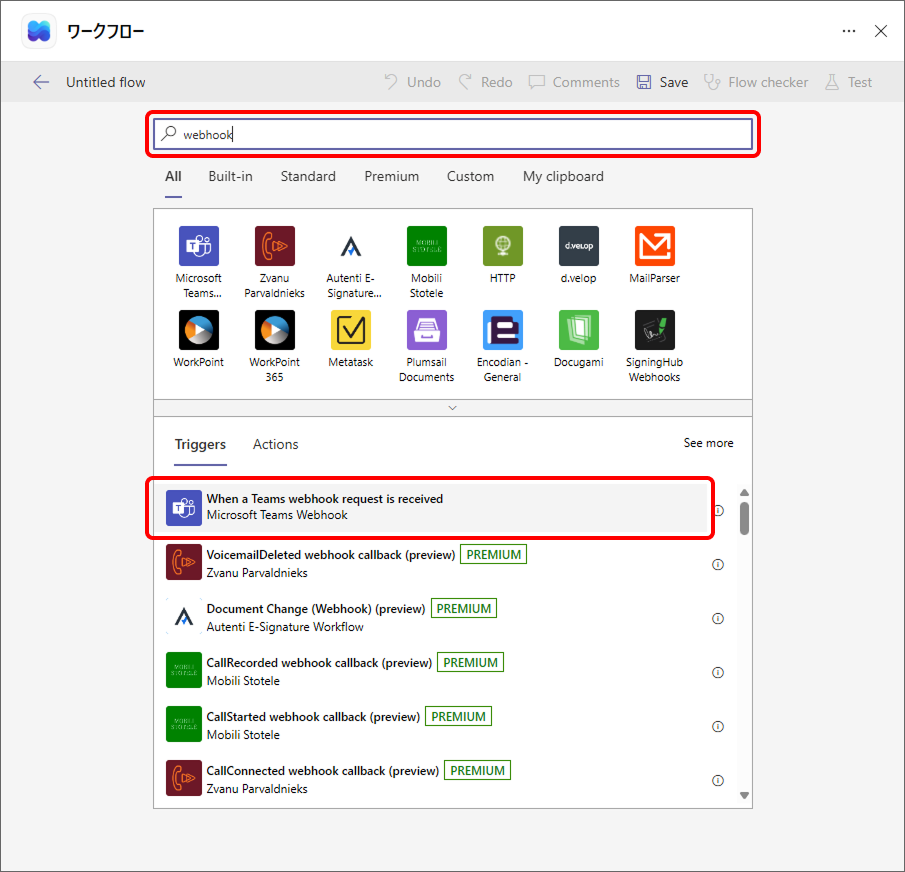This screenshot has height=872, width=905.
Task: Run the Flow checker
Action: [756, 82]
